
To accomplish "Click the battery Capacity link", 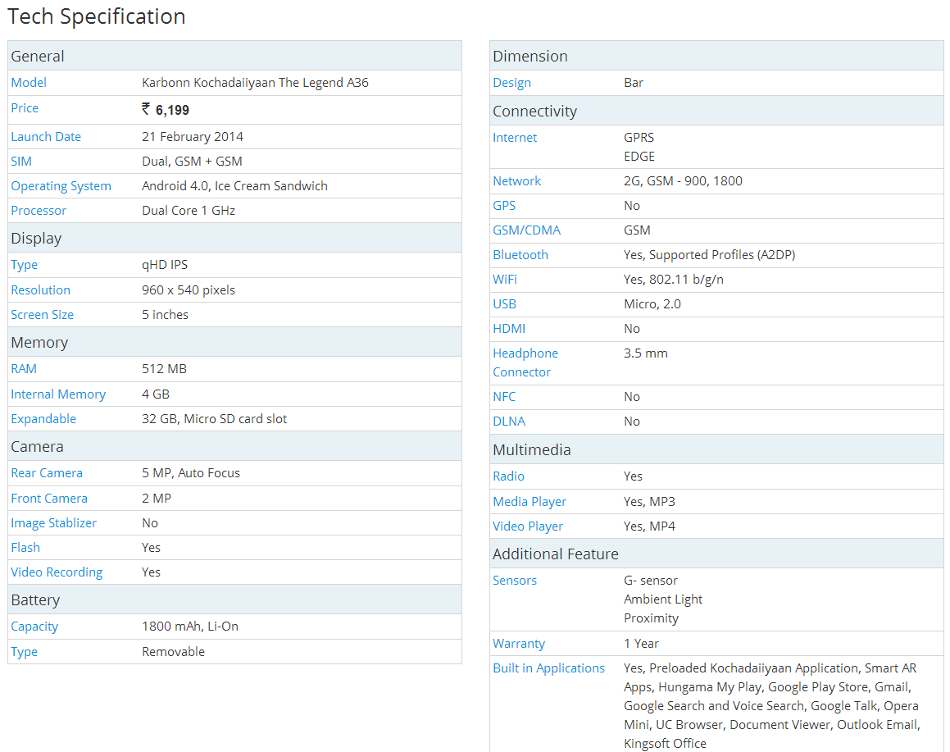I will [x=35, y=627].
